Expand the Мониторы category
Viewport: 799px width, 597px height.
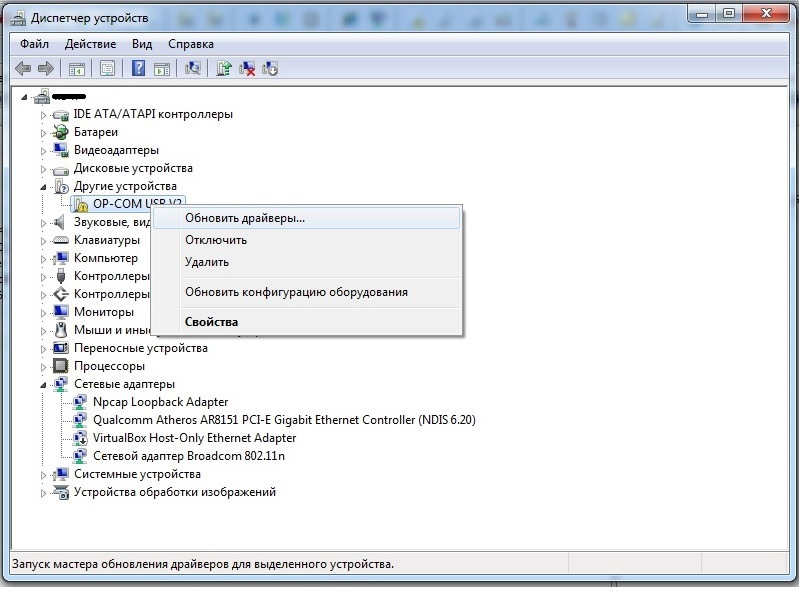coord(43,313)
